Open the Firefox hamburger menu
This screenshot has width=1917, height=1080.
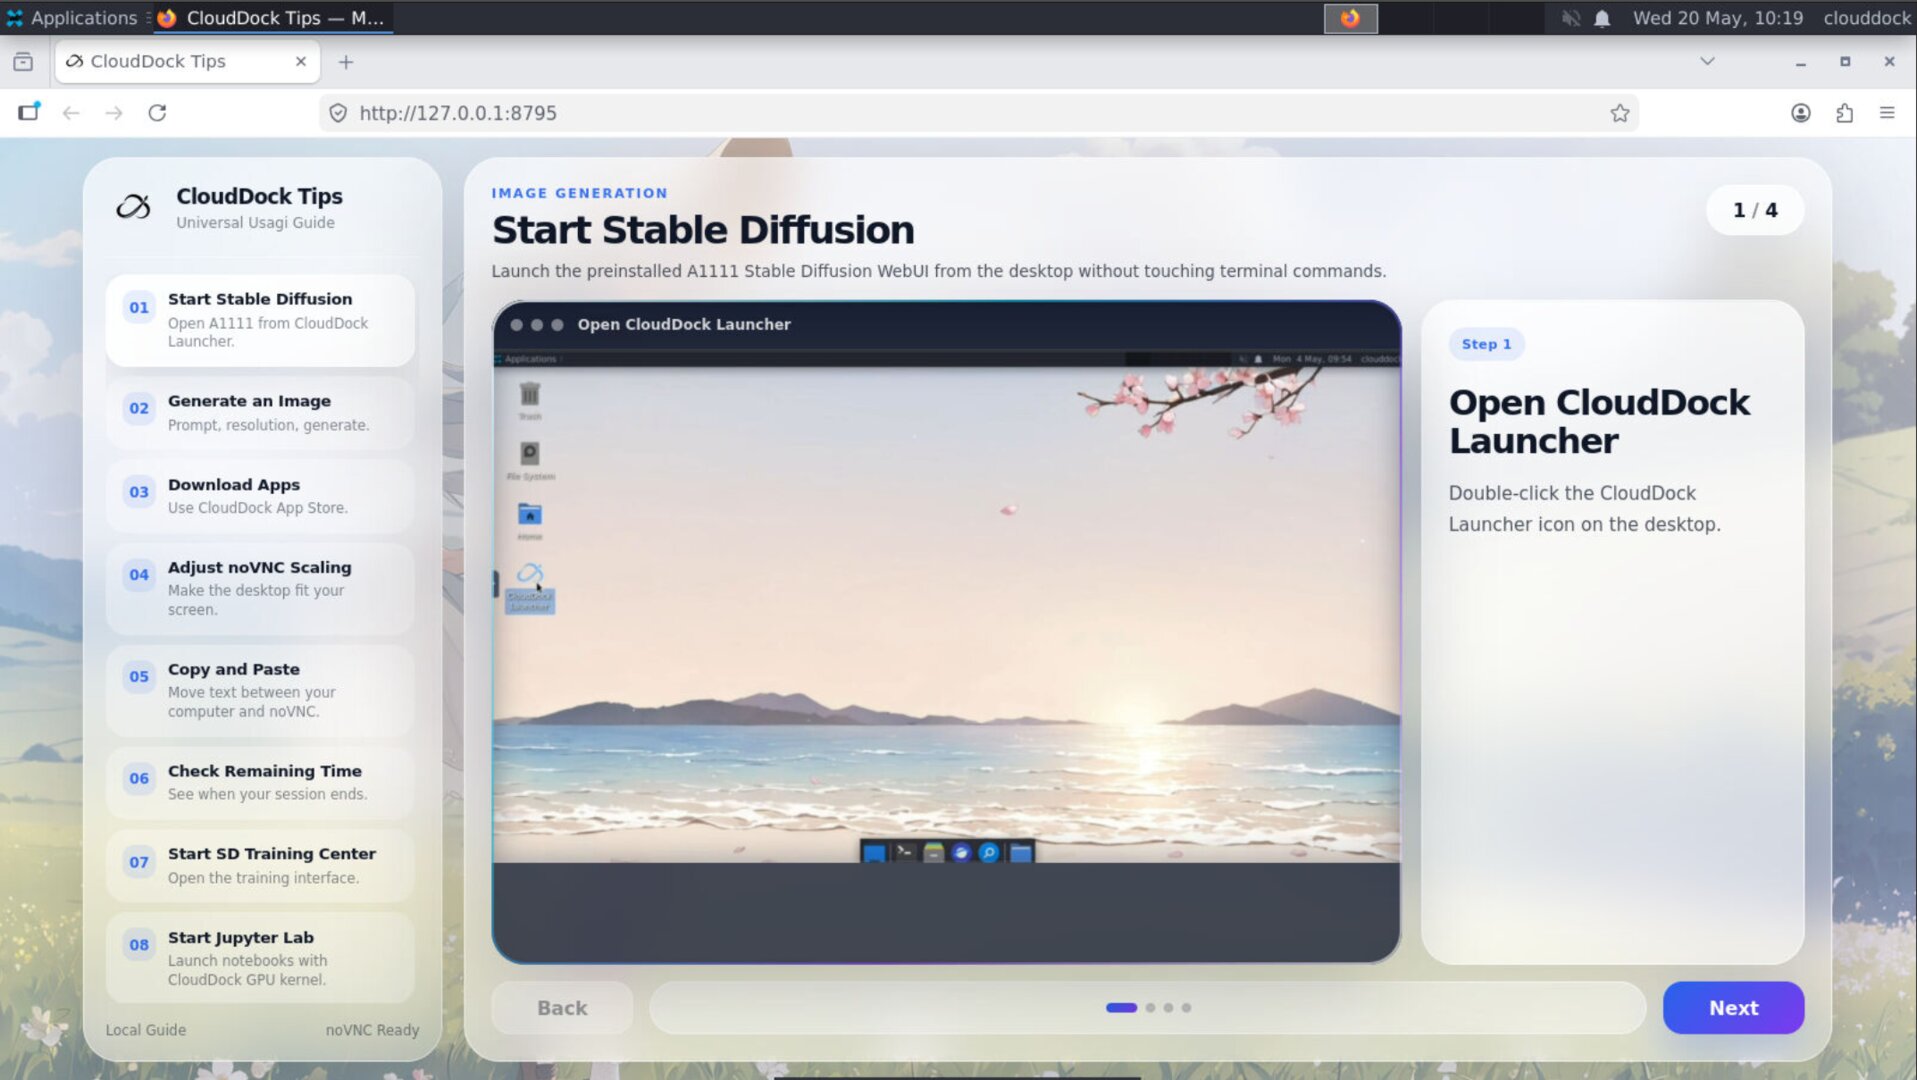pos(1887,113)
